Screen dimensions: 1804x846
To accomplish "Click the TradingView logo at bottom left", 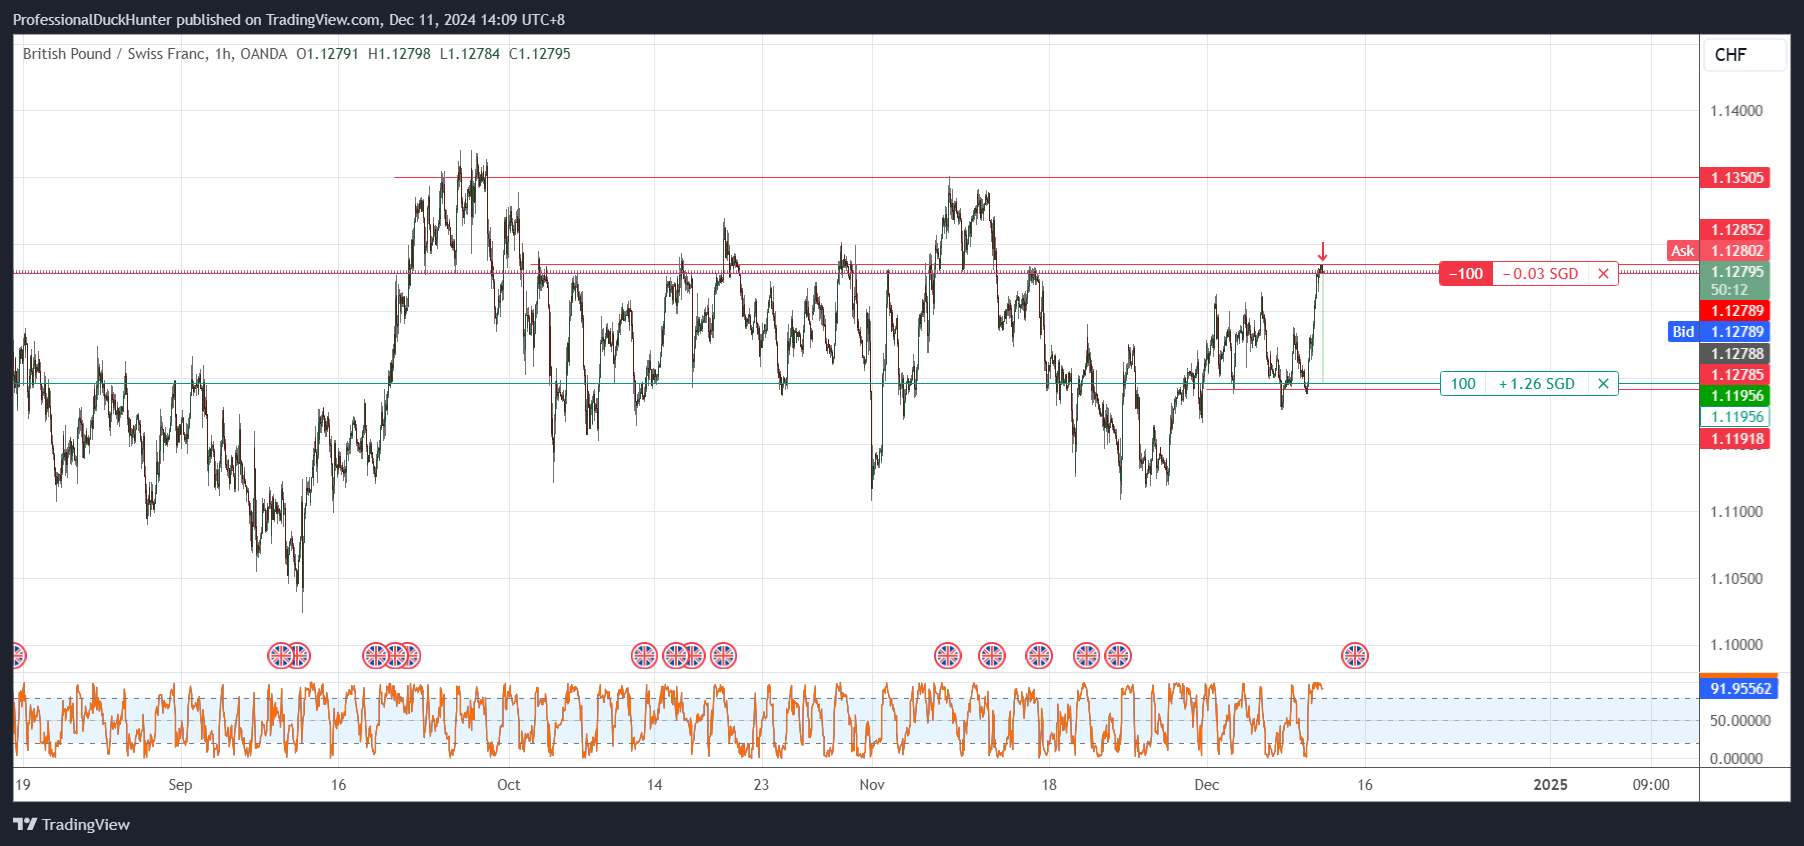I will point(71,824).
